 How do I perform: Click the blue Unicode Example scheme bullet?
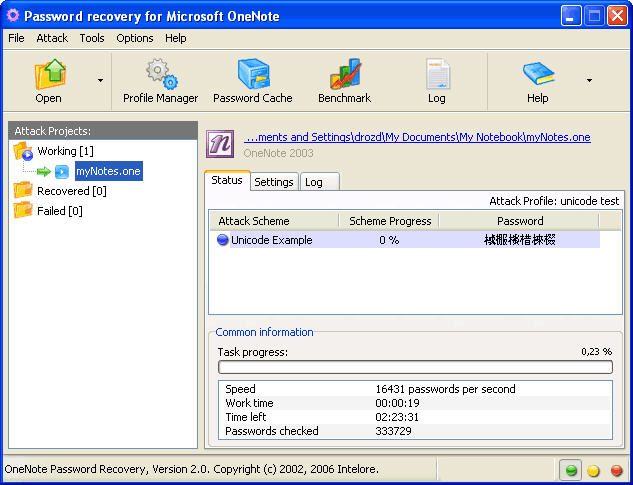[222, 240]
